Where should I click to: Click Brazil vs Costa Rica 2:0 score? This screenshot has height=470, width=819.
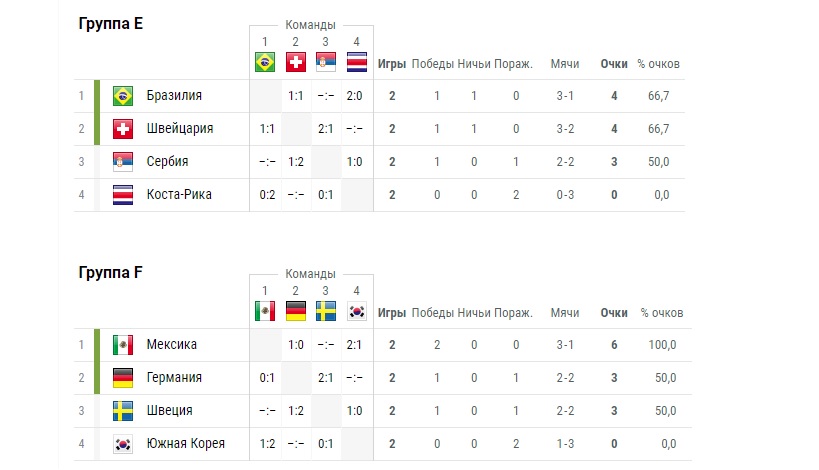tap(354, 96)
